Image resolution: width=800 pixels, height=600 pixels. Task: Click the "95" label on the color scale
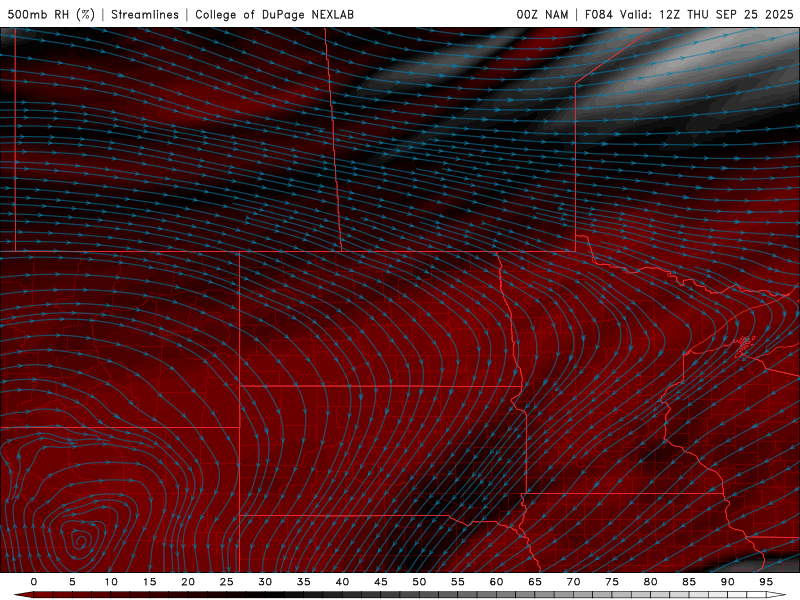766,582
